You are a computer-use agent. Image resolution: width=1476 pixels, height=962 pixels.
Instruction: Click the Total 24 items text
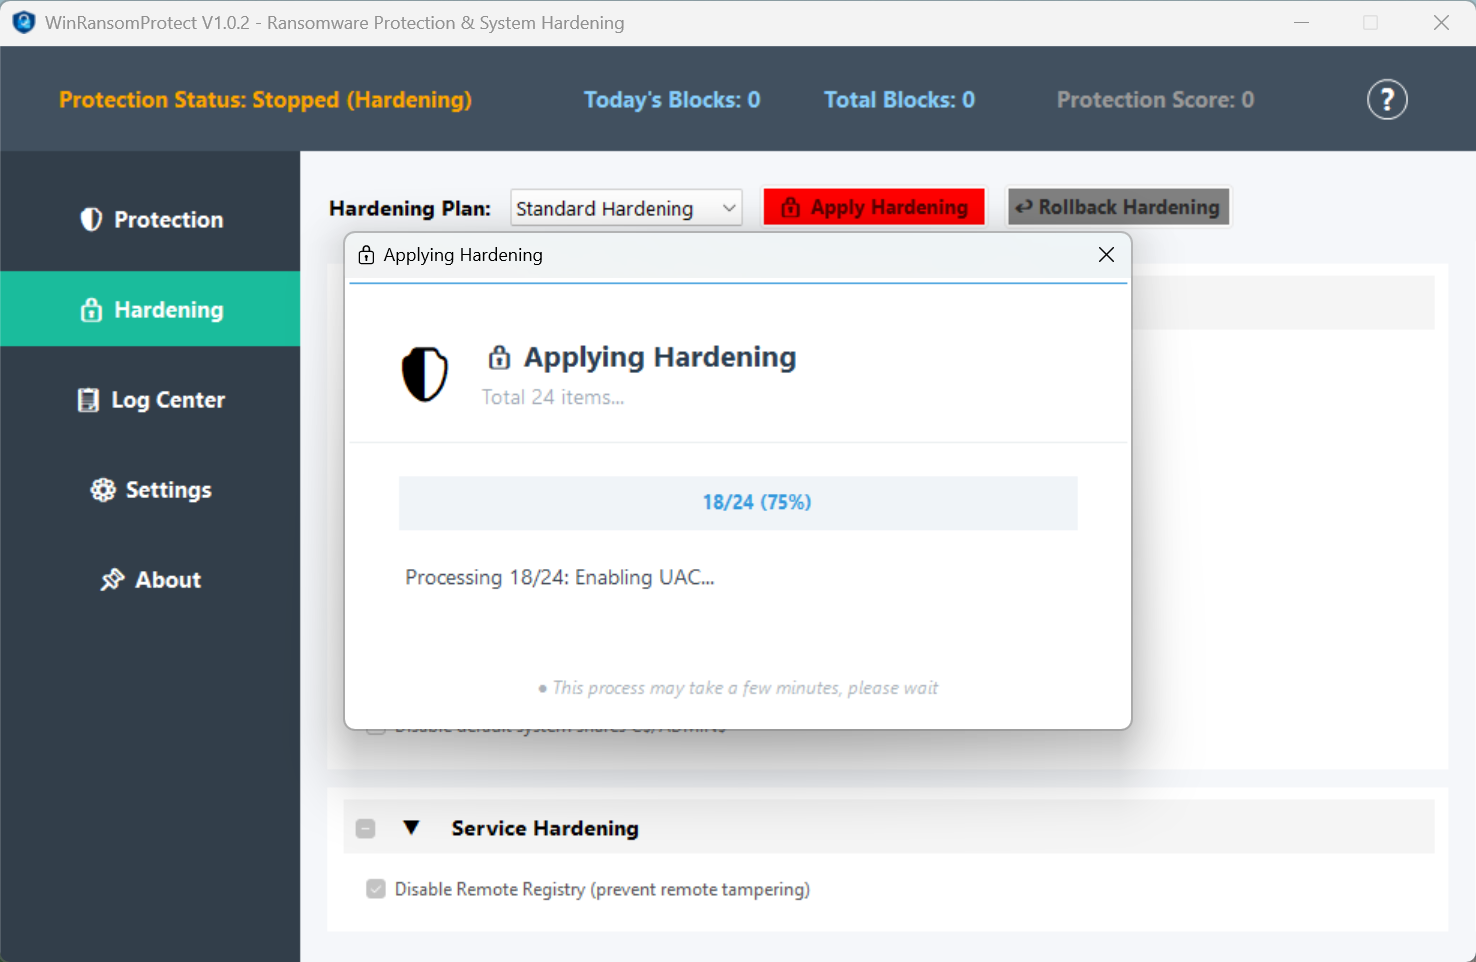point(553,397)
